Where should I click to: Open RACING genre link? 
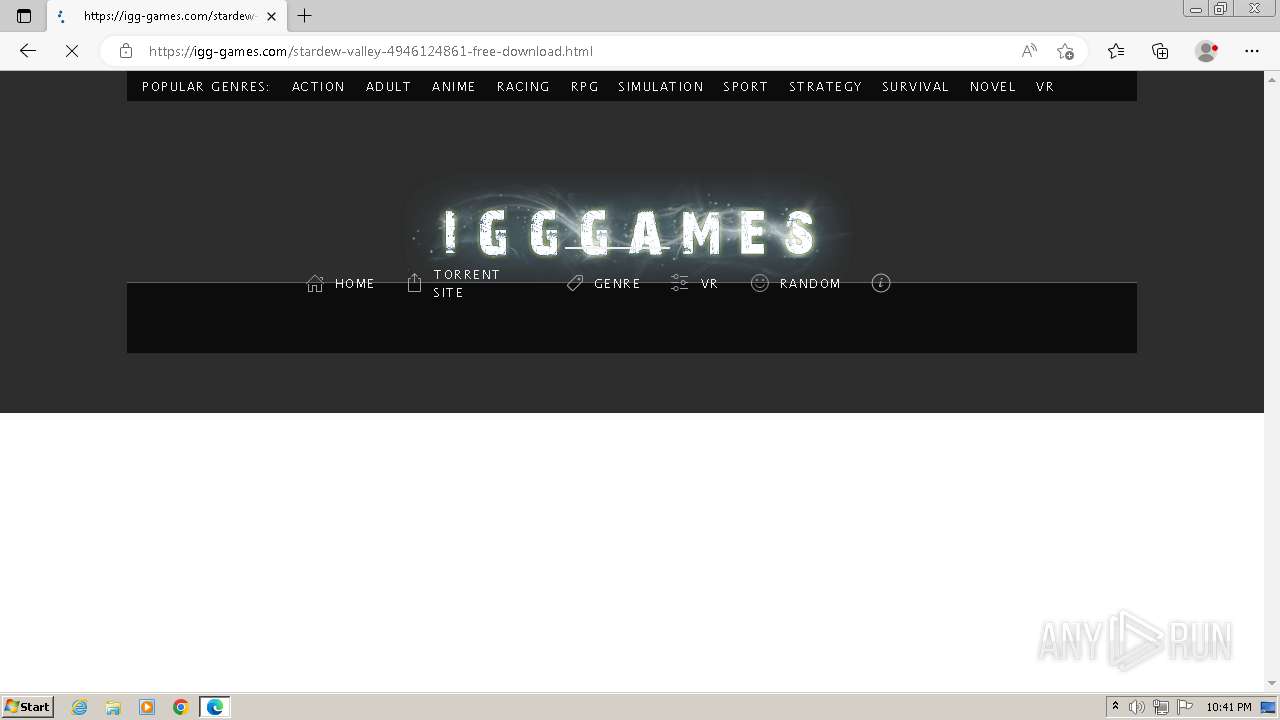[523, 87]
